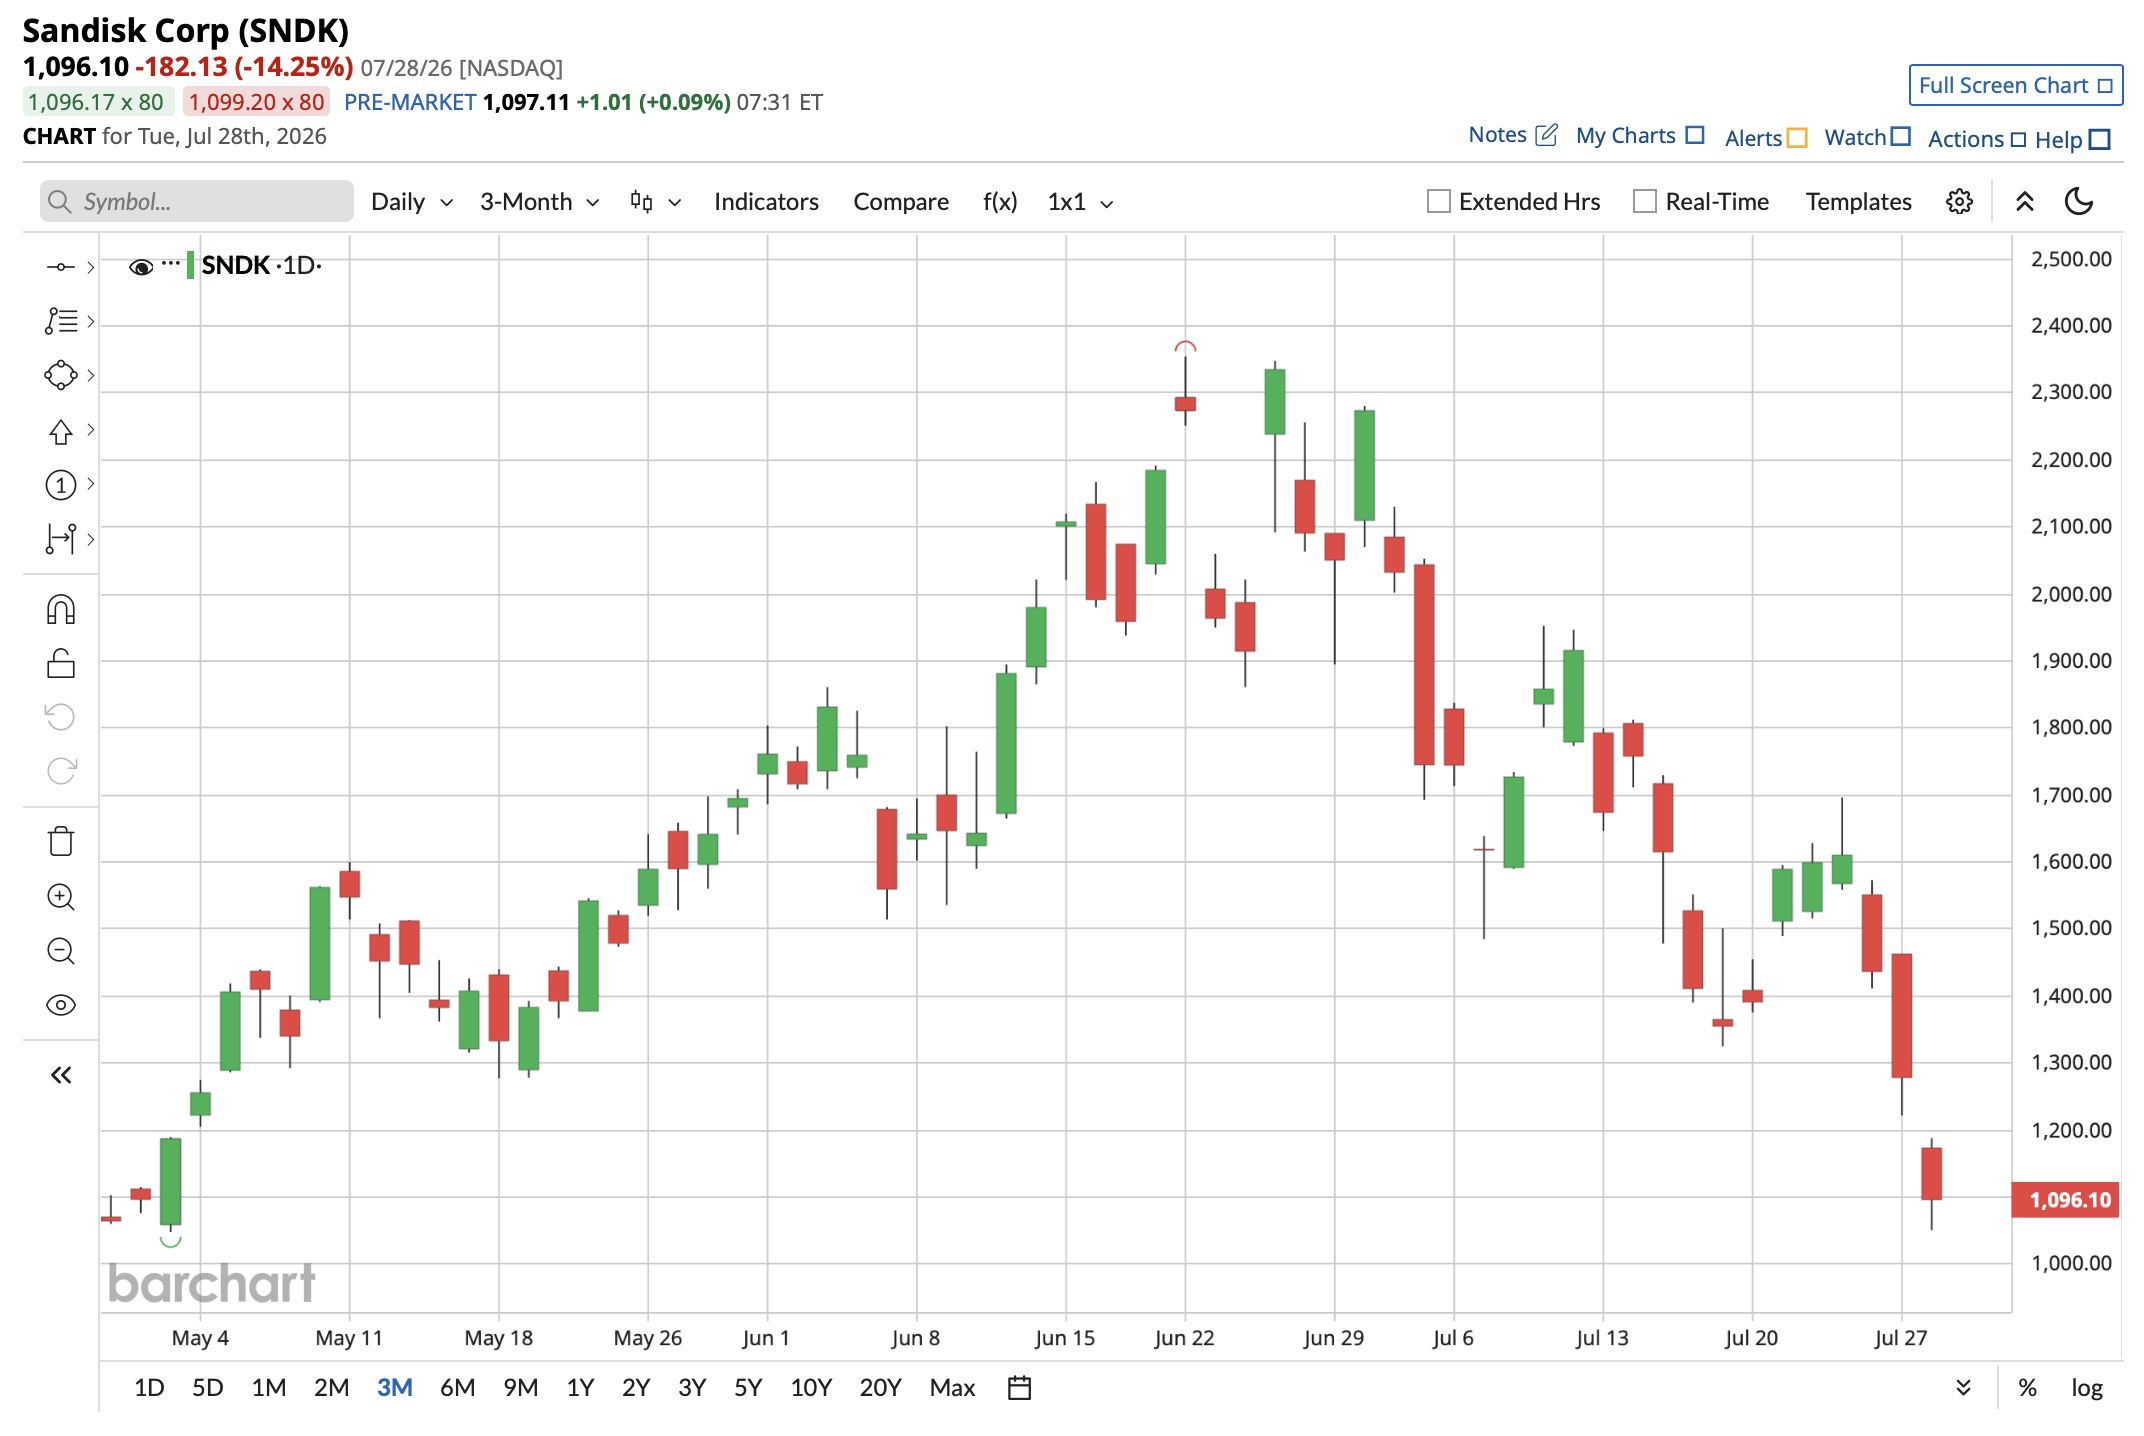Collapse the left drawing toolbar
2144x1436 pixels.
[61, 1075]
